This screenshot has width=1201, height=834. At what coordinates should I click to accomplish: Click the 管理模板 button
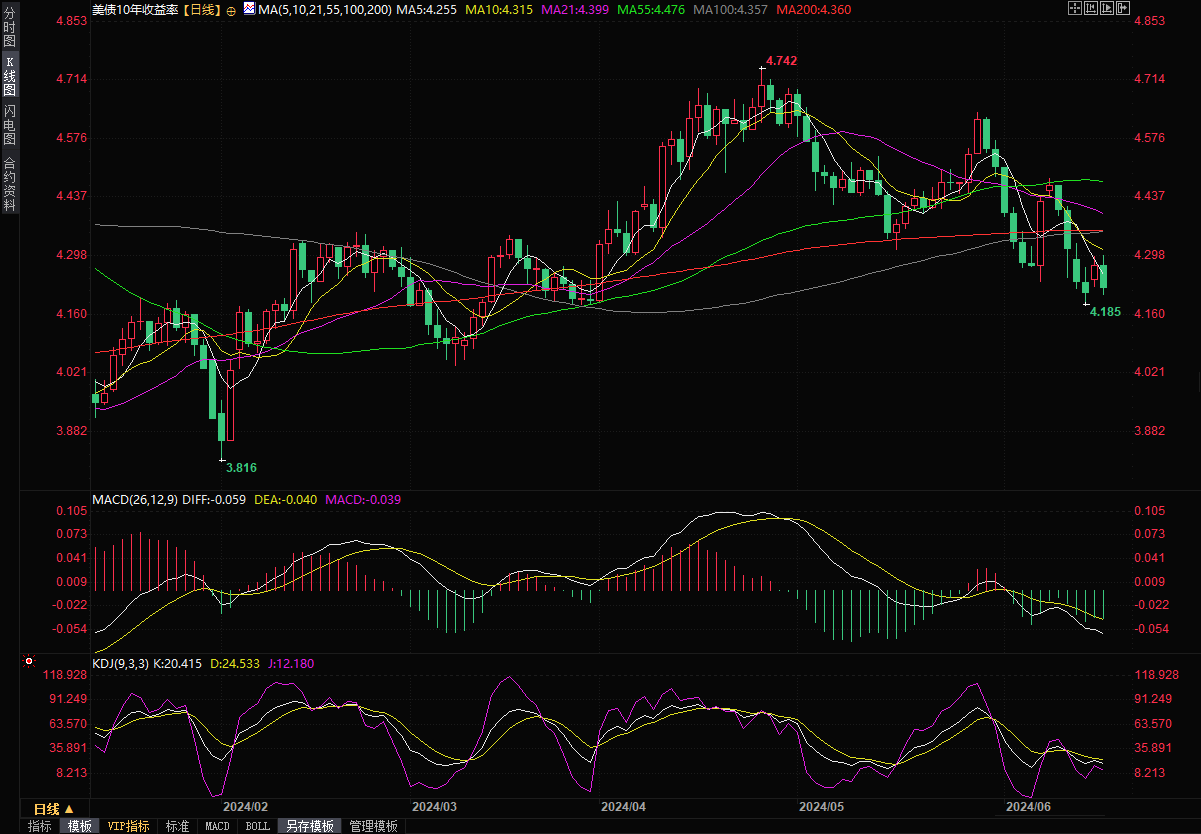pyautogui.click(x=372, y=826)
